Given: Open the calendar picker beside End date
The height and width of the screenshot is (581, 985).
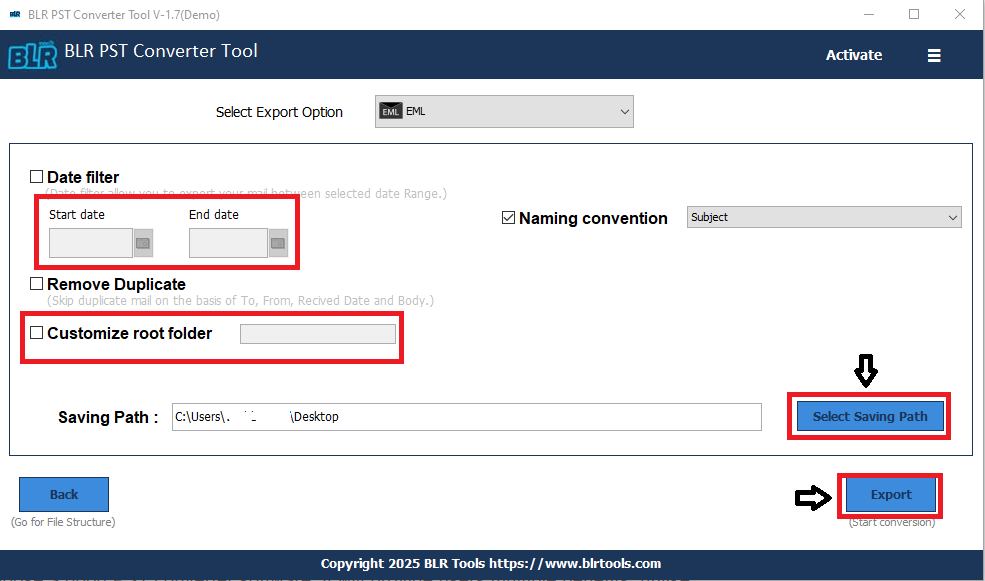Looking at the screenshot, I should click(x=276, y=242).
